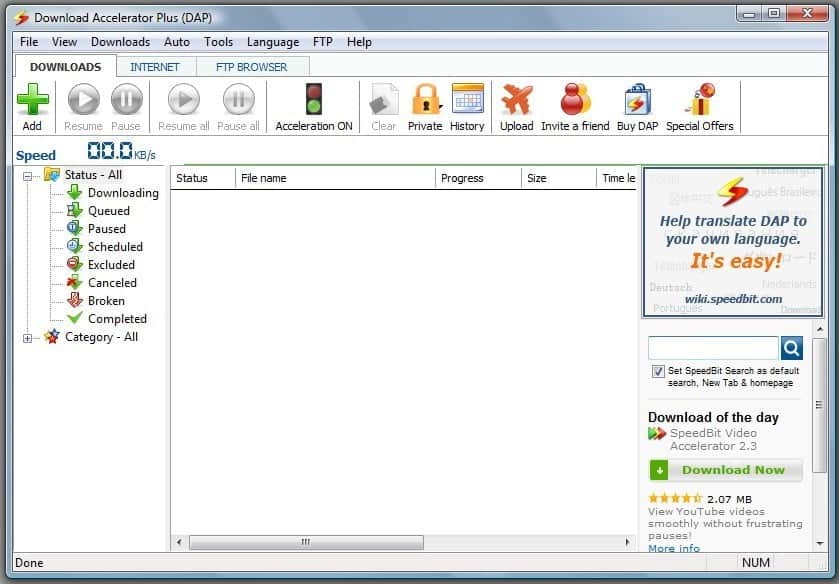Sort by the Size column header

tap(559, 178)
